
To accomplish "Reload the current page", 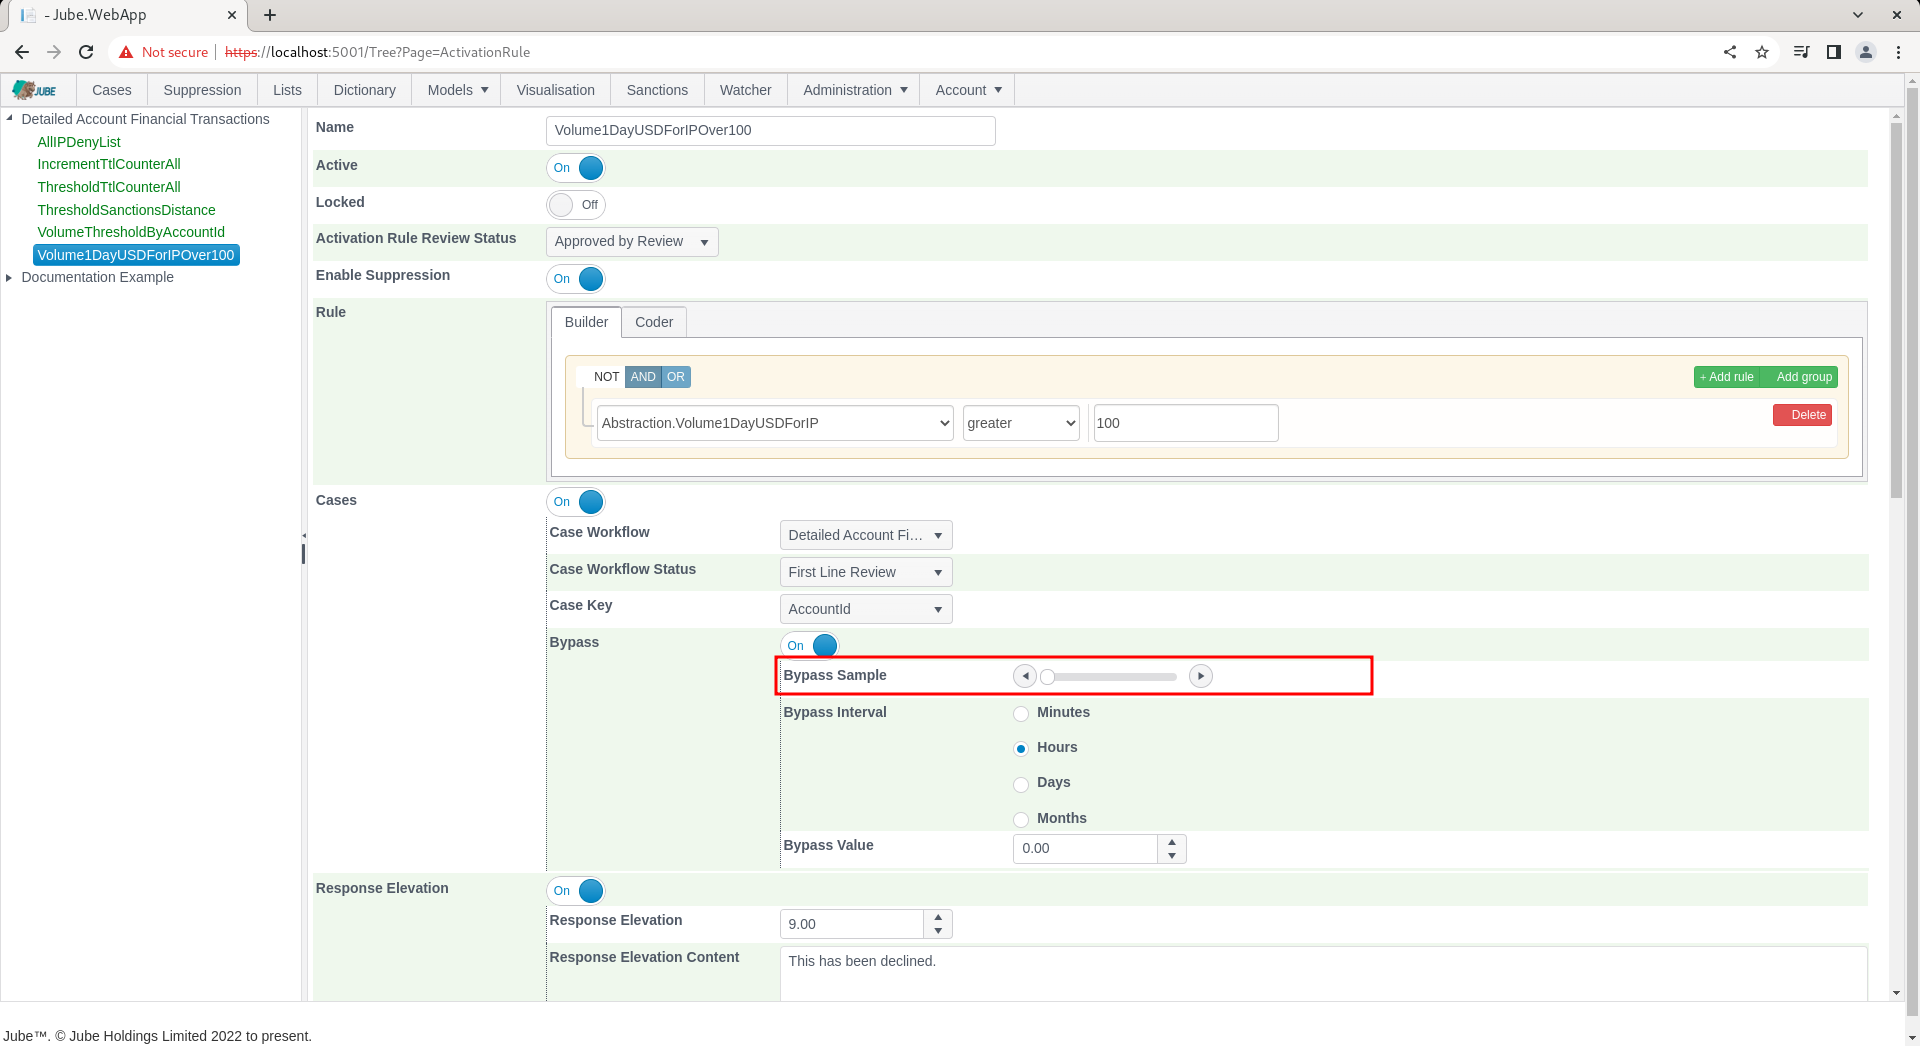I will click(86, 52).
